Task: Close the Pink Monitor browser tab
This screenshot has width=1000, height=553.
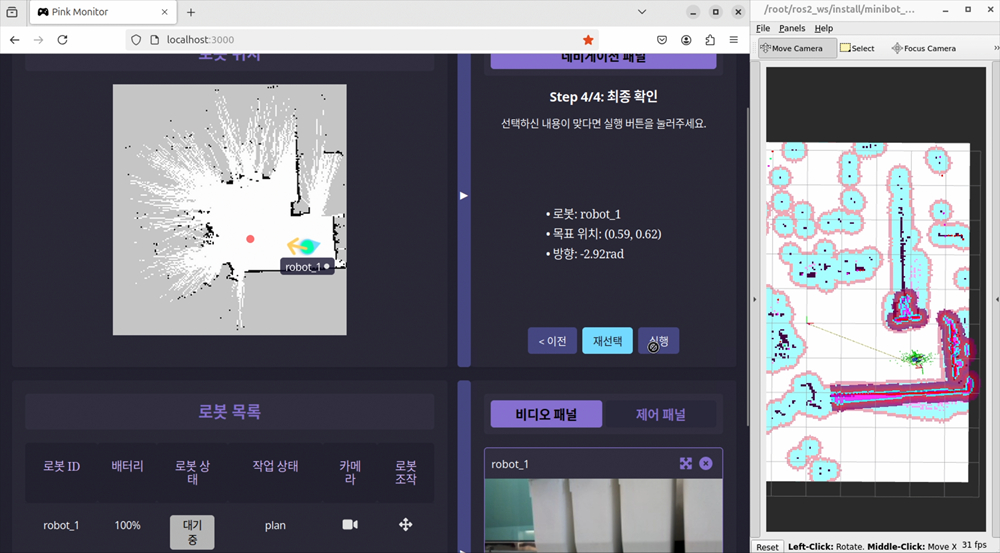Action: (x=165, y=11)
